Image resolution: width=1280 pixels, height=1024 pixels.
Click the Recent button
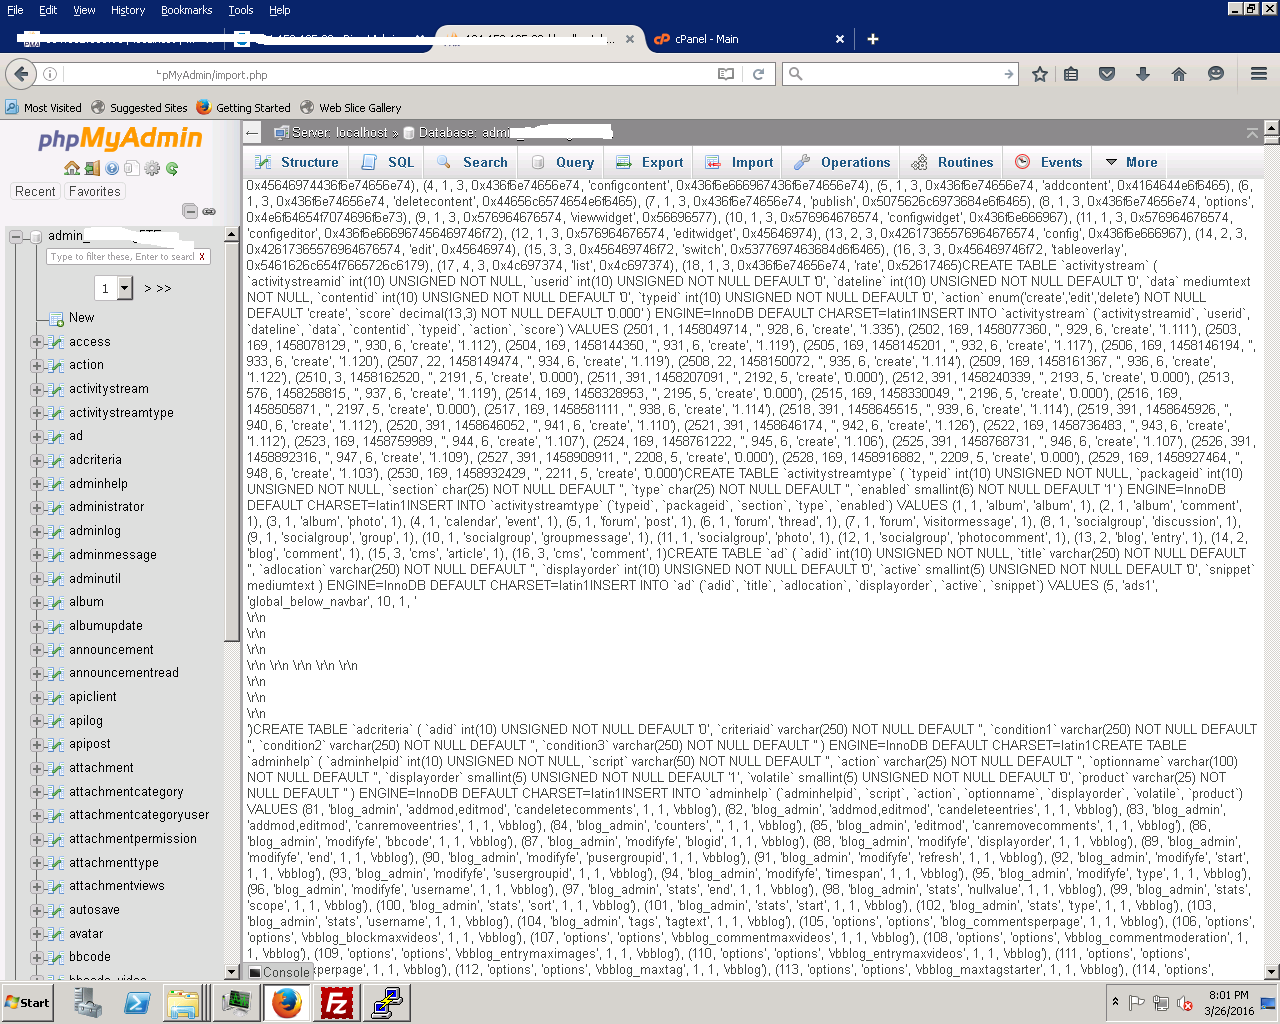(35, 192)
